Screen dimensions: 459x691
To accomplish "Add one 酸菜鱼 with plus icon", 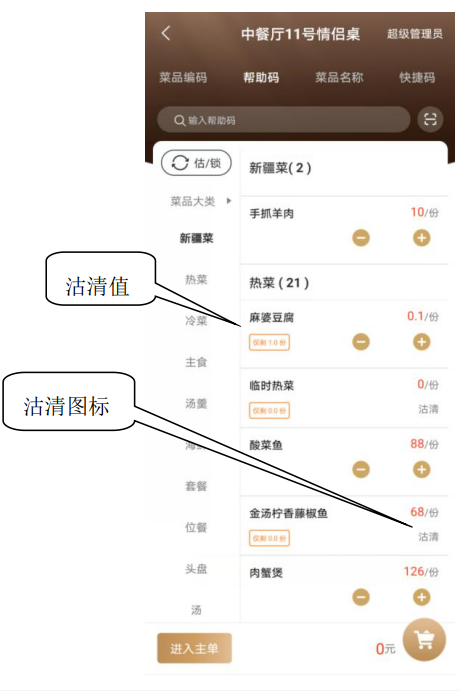I will click(422, 470).
